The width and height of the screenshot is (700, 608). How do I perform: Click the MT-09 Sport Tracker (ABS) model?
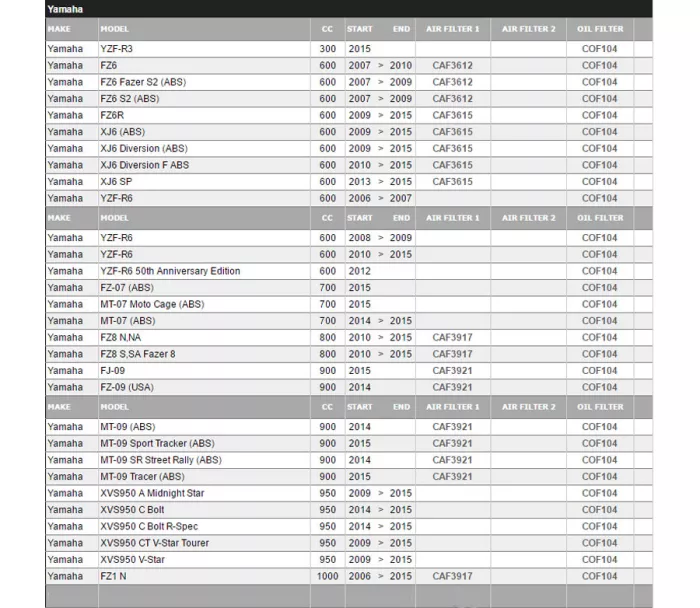click(157, 443)
